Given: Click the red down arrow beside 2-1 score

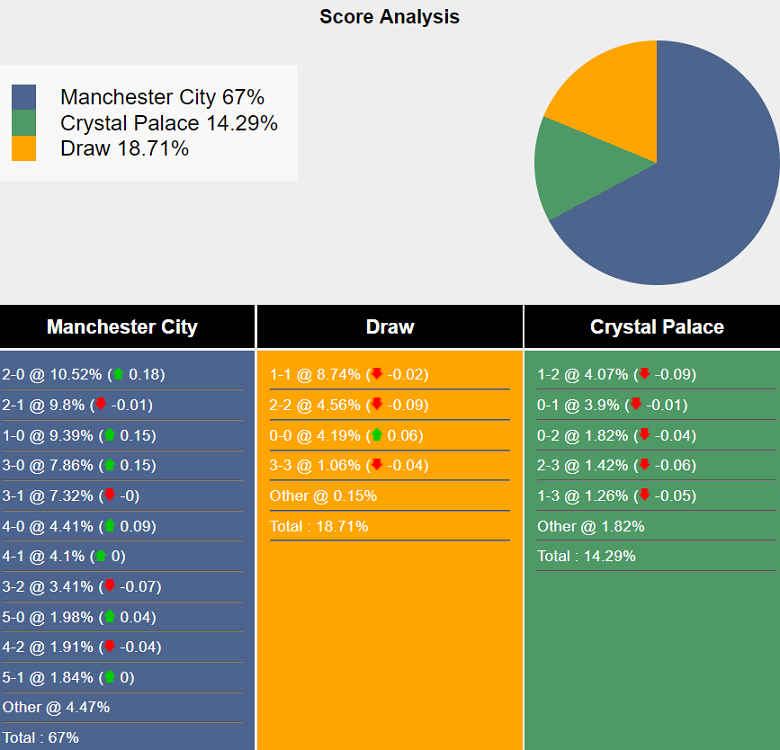Looking at the screenshot, I should [100, 405].
